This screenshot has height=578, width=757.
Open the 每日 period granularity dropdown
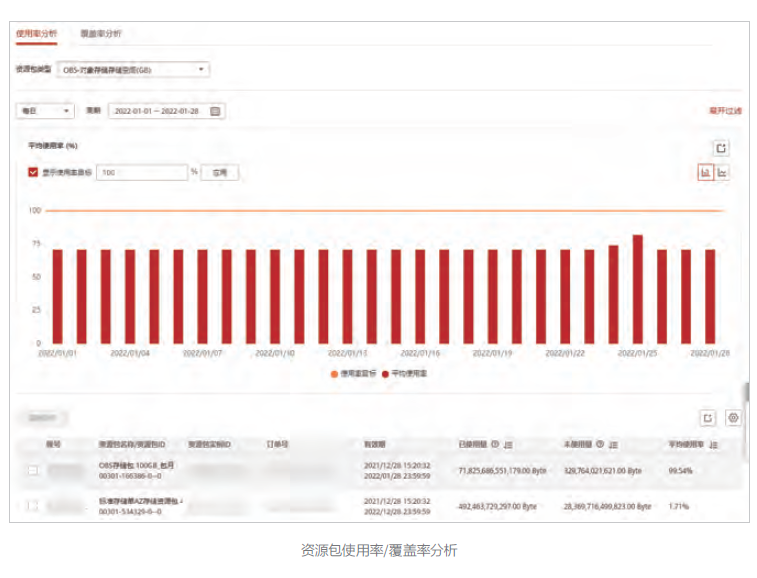[45, 111]
